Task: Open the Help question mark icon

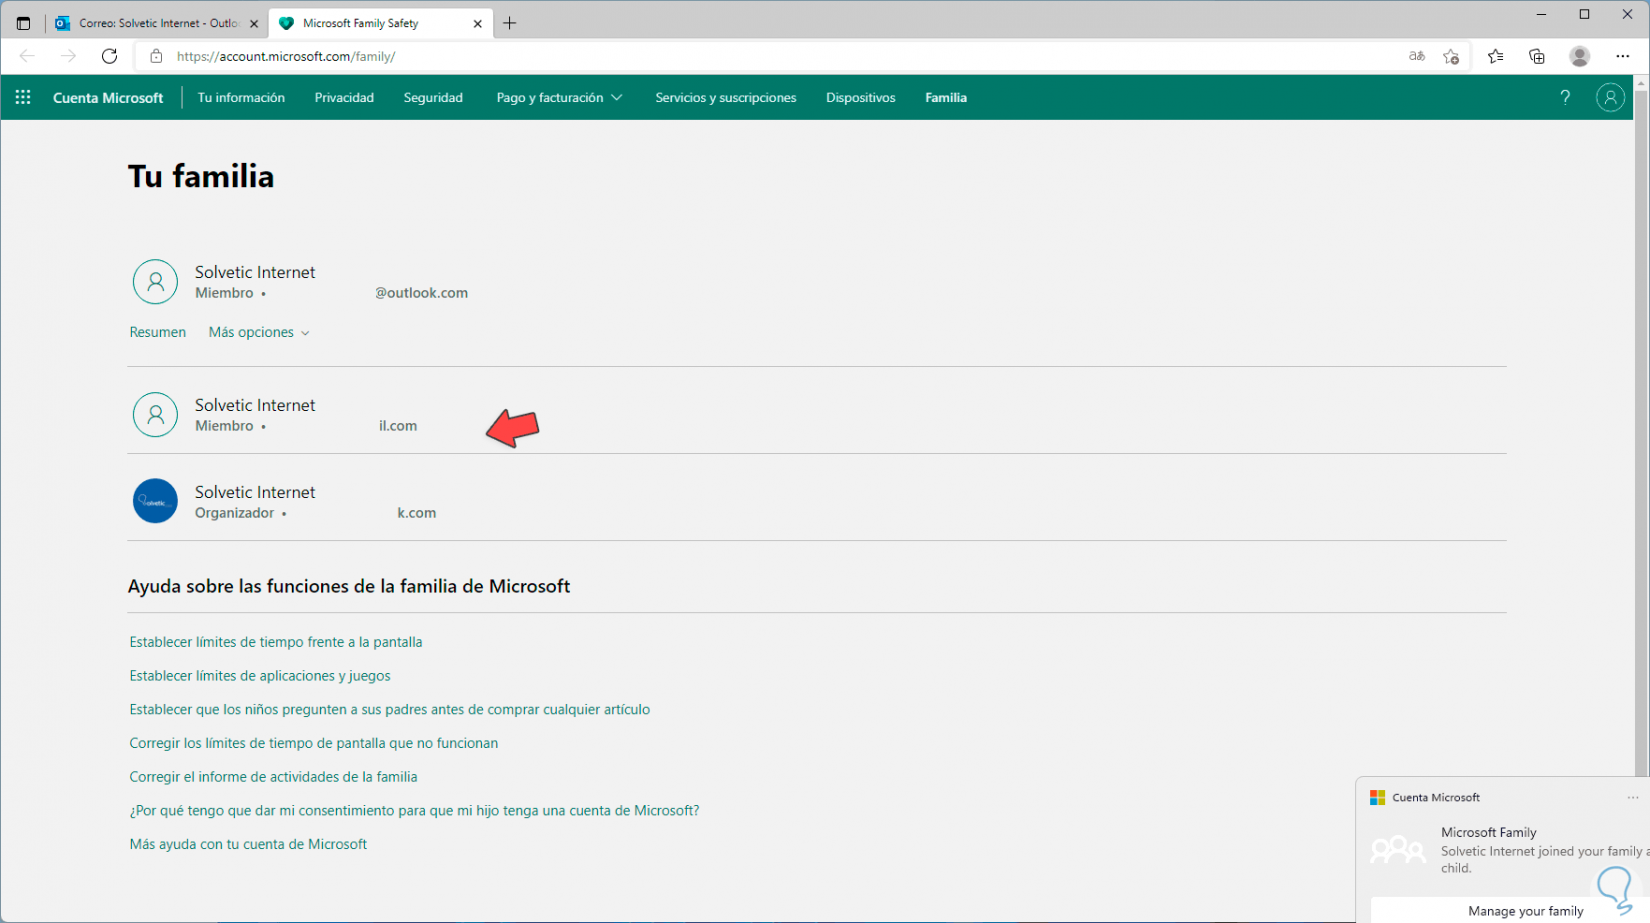Action: [1565, 97]
